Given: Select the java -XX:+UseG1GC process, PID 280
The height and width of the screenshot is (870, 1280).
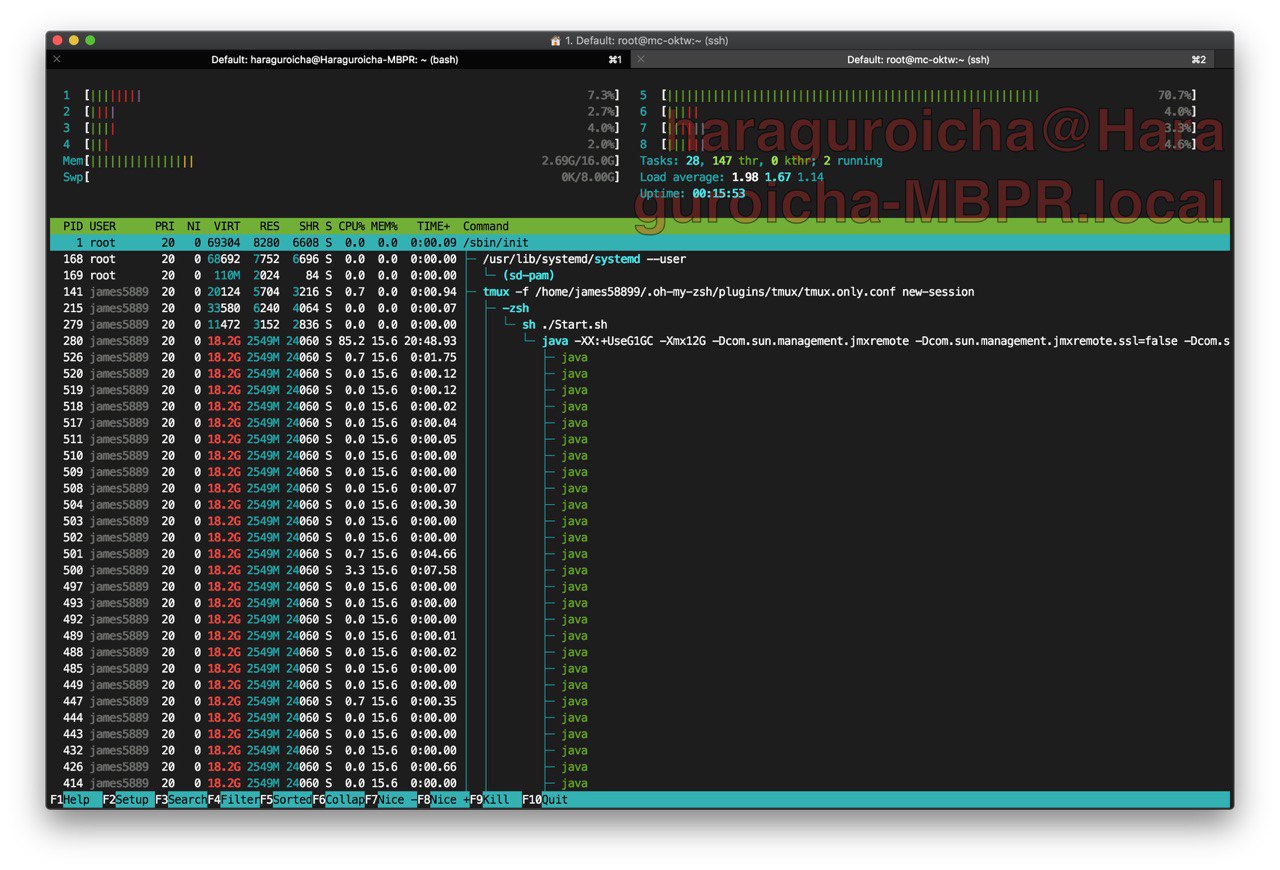Looking at the screenshot, I should click(x=640, y=341).
